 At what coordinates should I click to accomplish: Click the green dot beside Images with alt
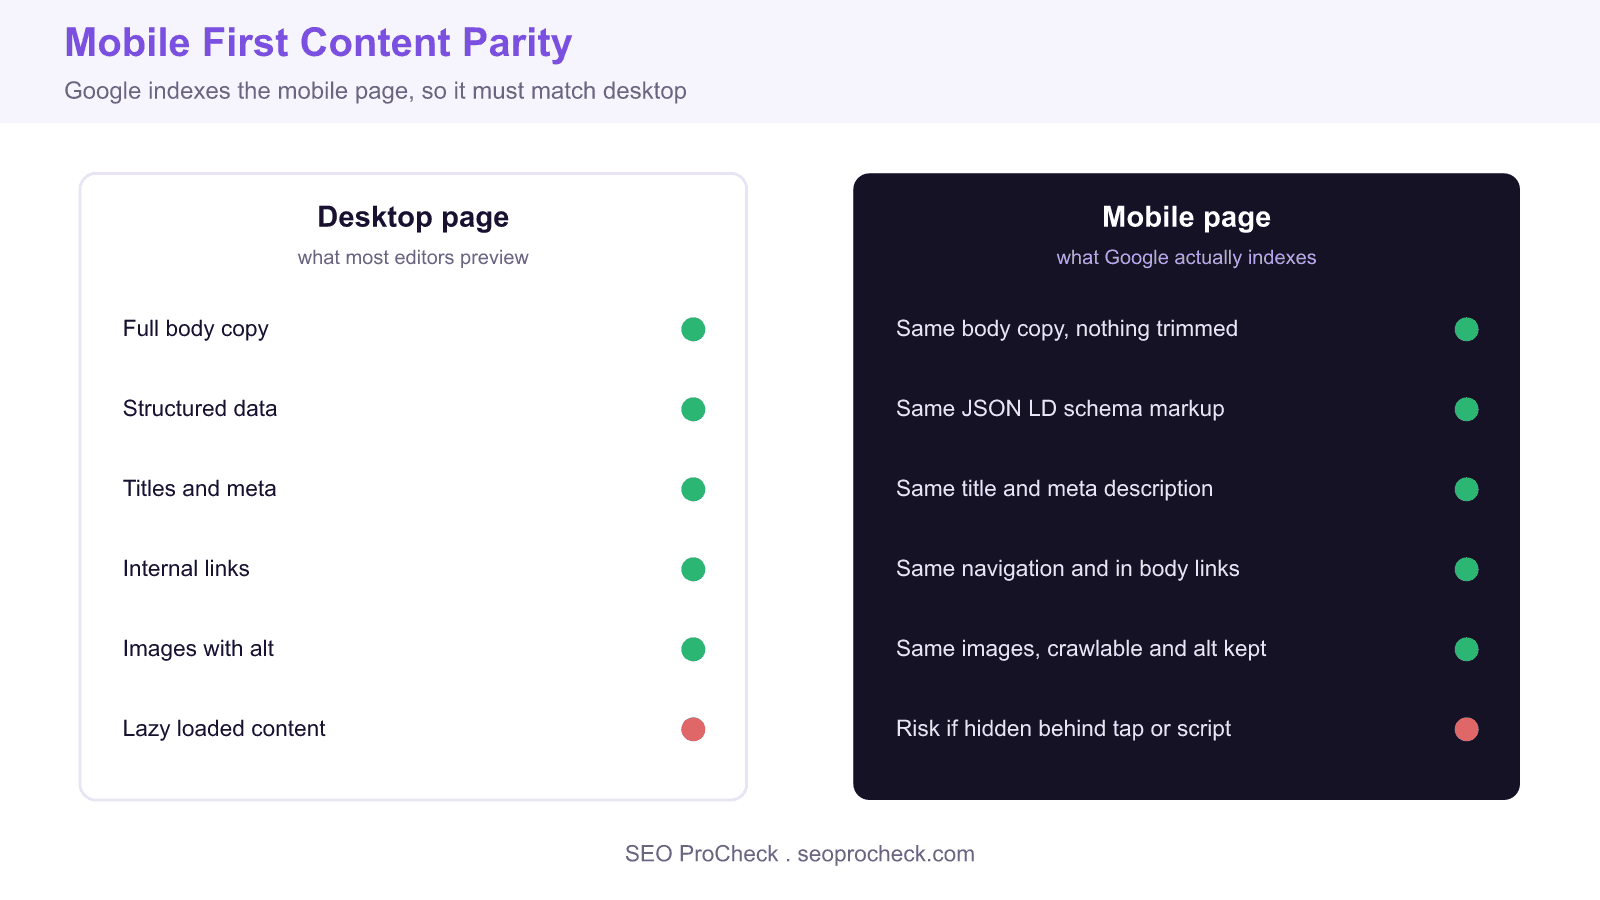pyautogui.click(x=693, y=649)
